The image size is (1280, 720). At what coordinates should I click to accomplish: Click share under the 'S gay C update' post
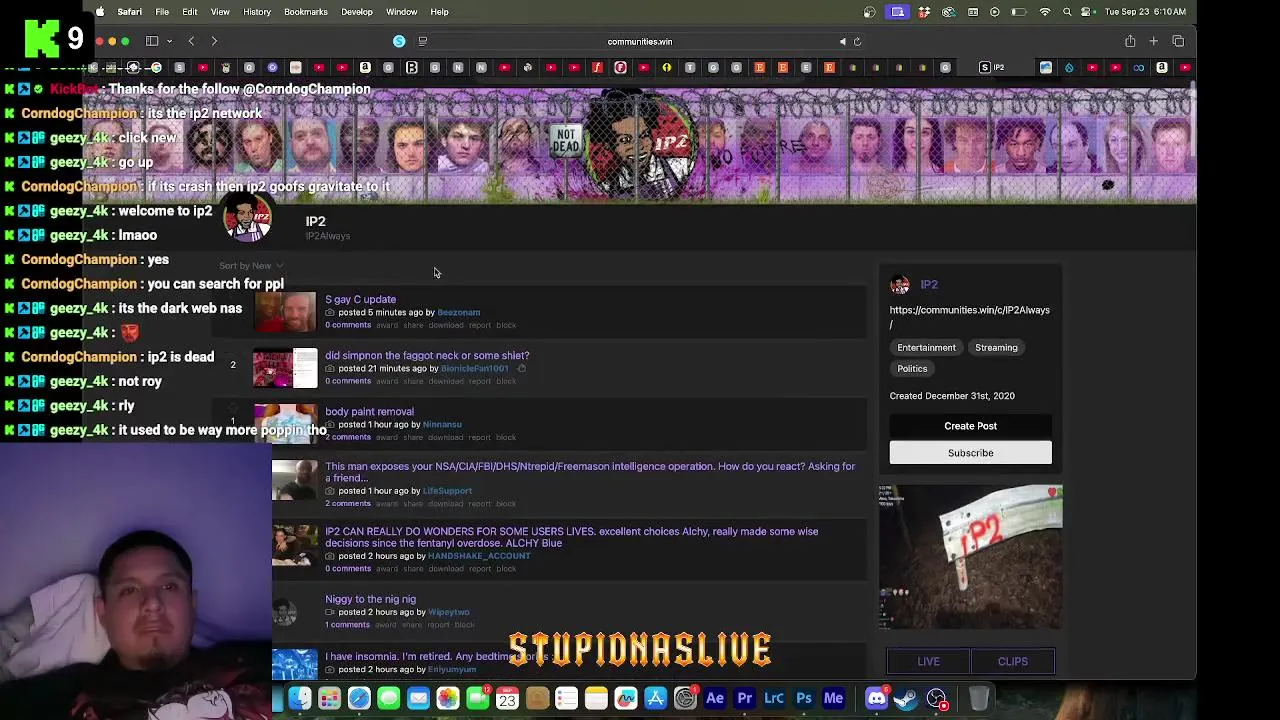[x=413, y=325]
